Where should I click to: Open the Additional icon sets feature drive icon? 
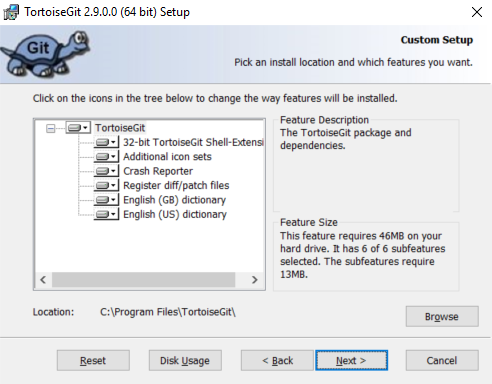106,157
